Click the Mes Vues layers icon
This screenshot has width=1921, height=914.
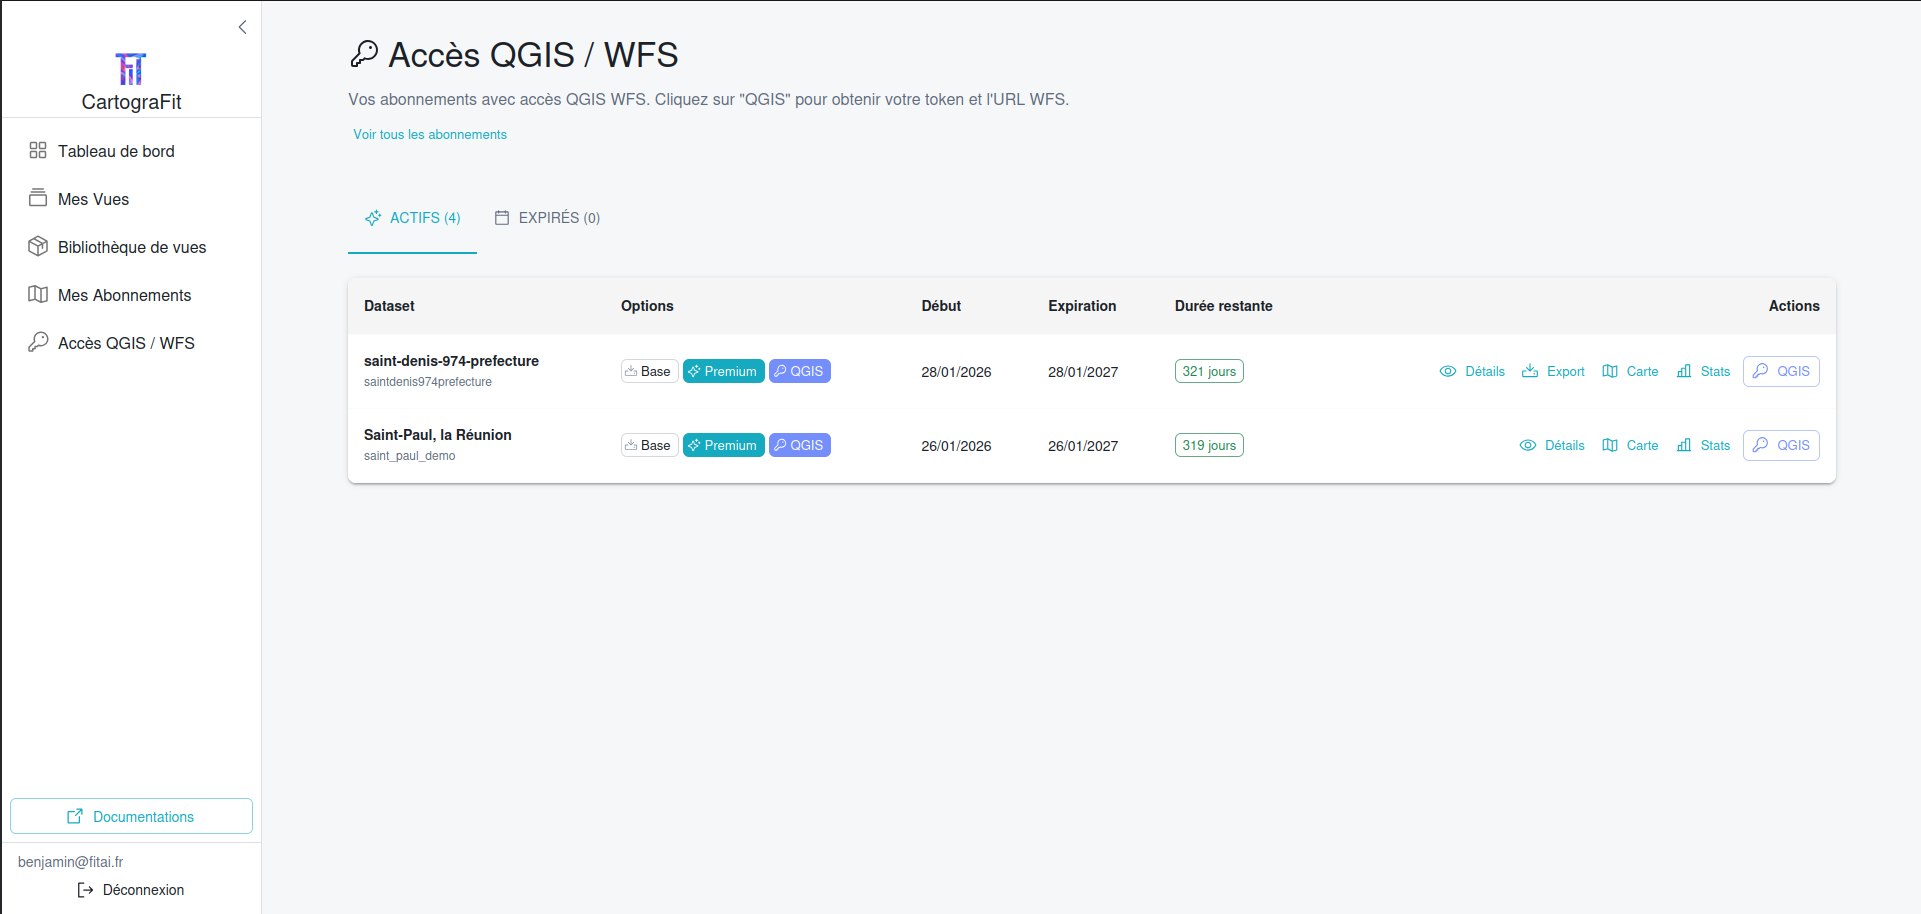(x=38, y=198)
